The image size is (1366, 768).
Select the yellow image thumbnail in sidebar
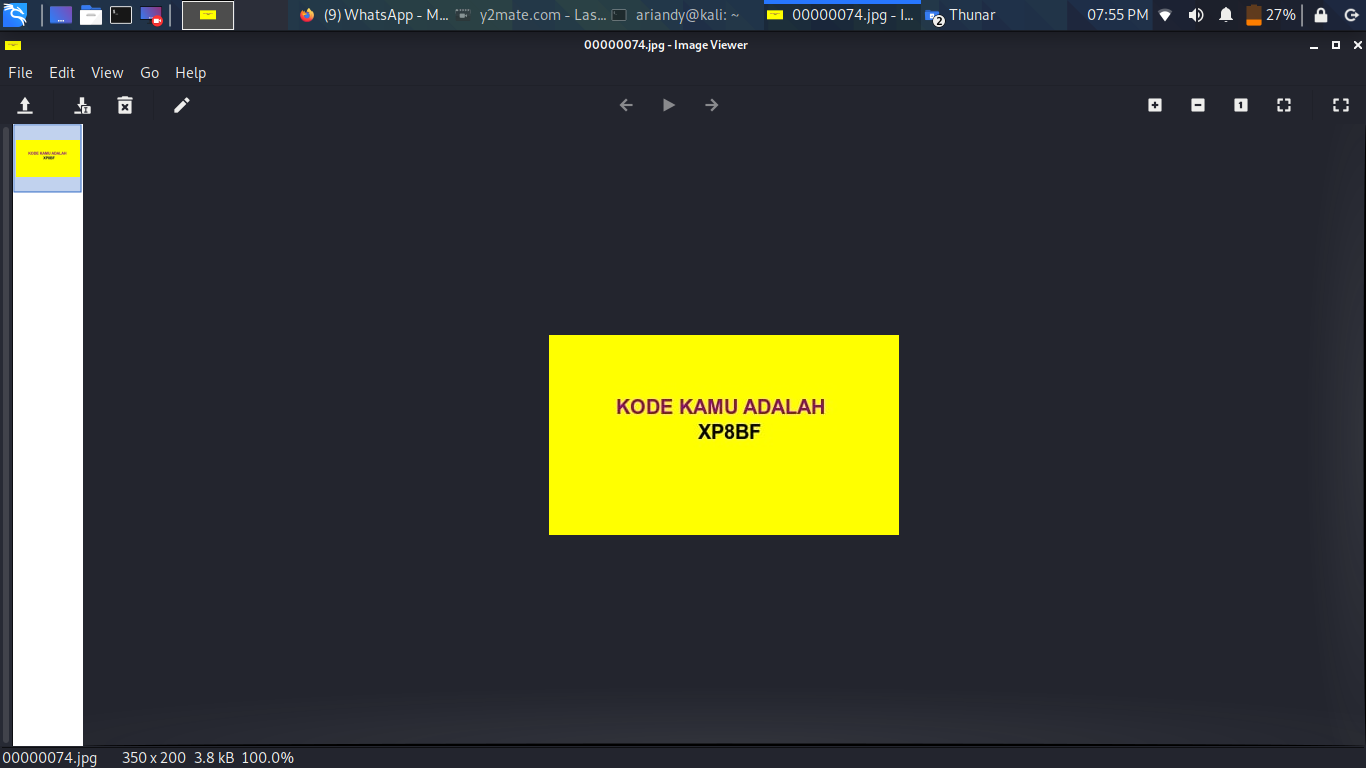point(47,158)
